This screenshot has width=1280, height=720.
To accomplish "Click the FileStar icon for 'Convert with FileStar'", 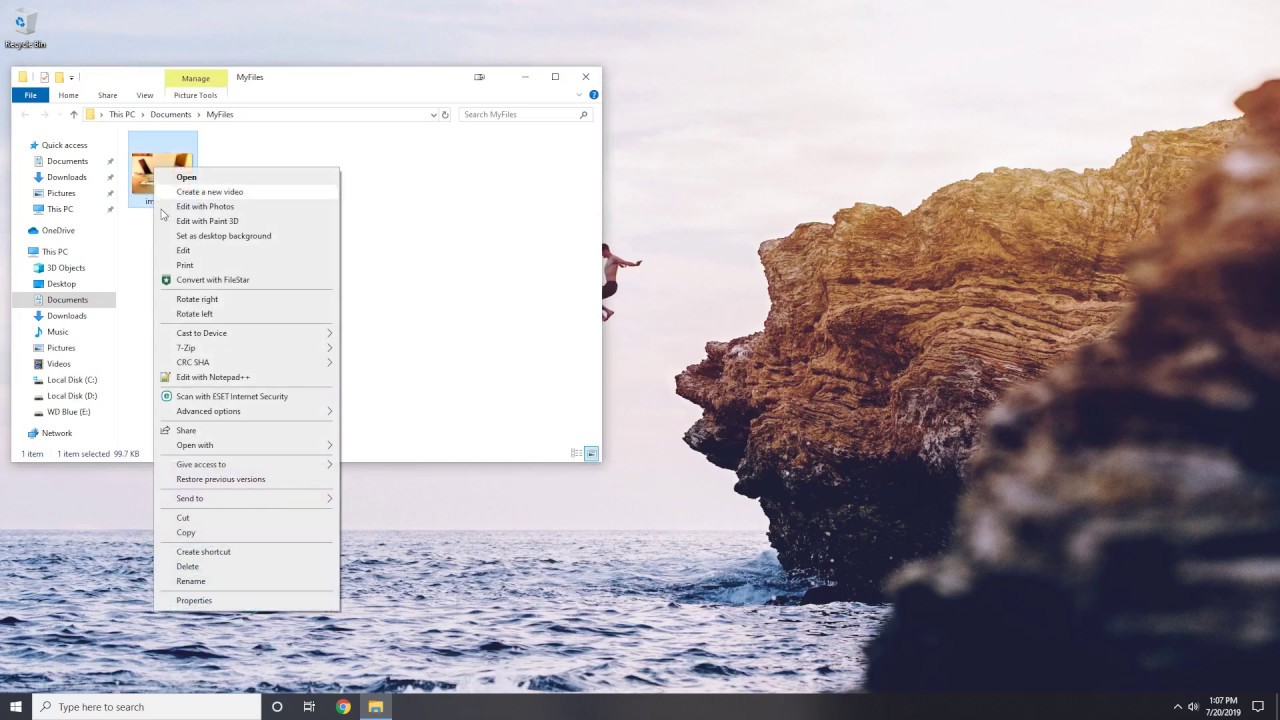I will (x=166, y=280).
